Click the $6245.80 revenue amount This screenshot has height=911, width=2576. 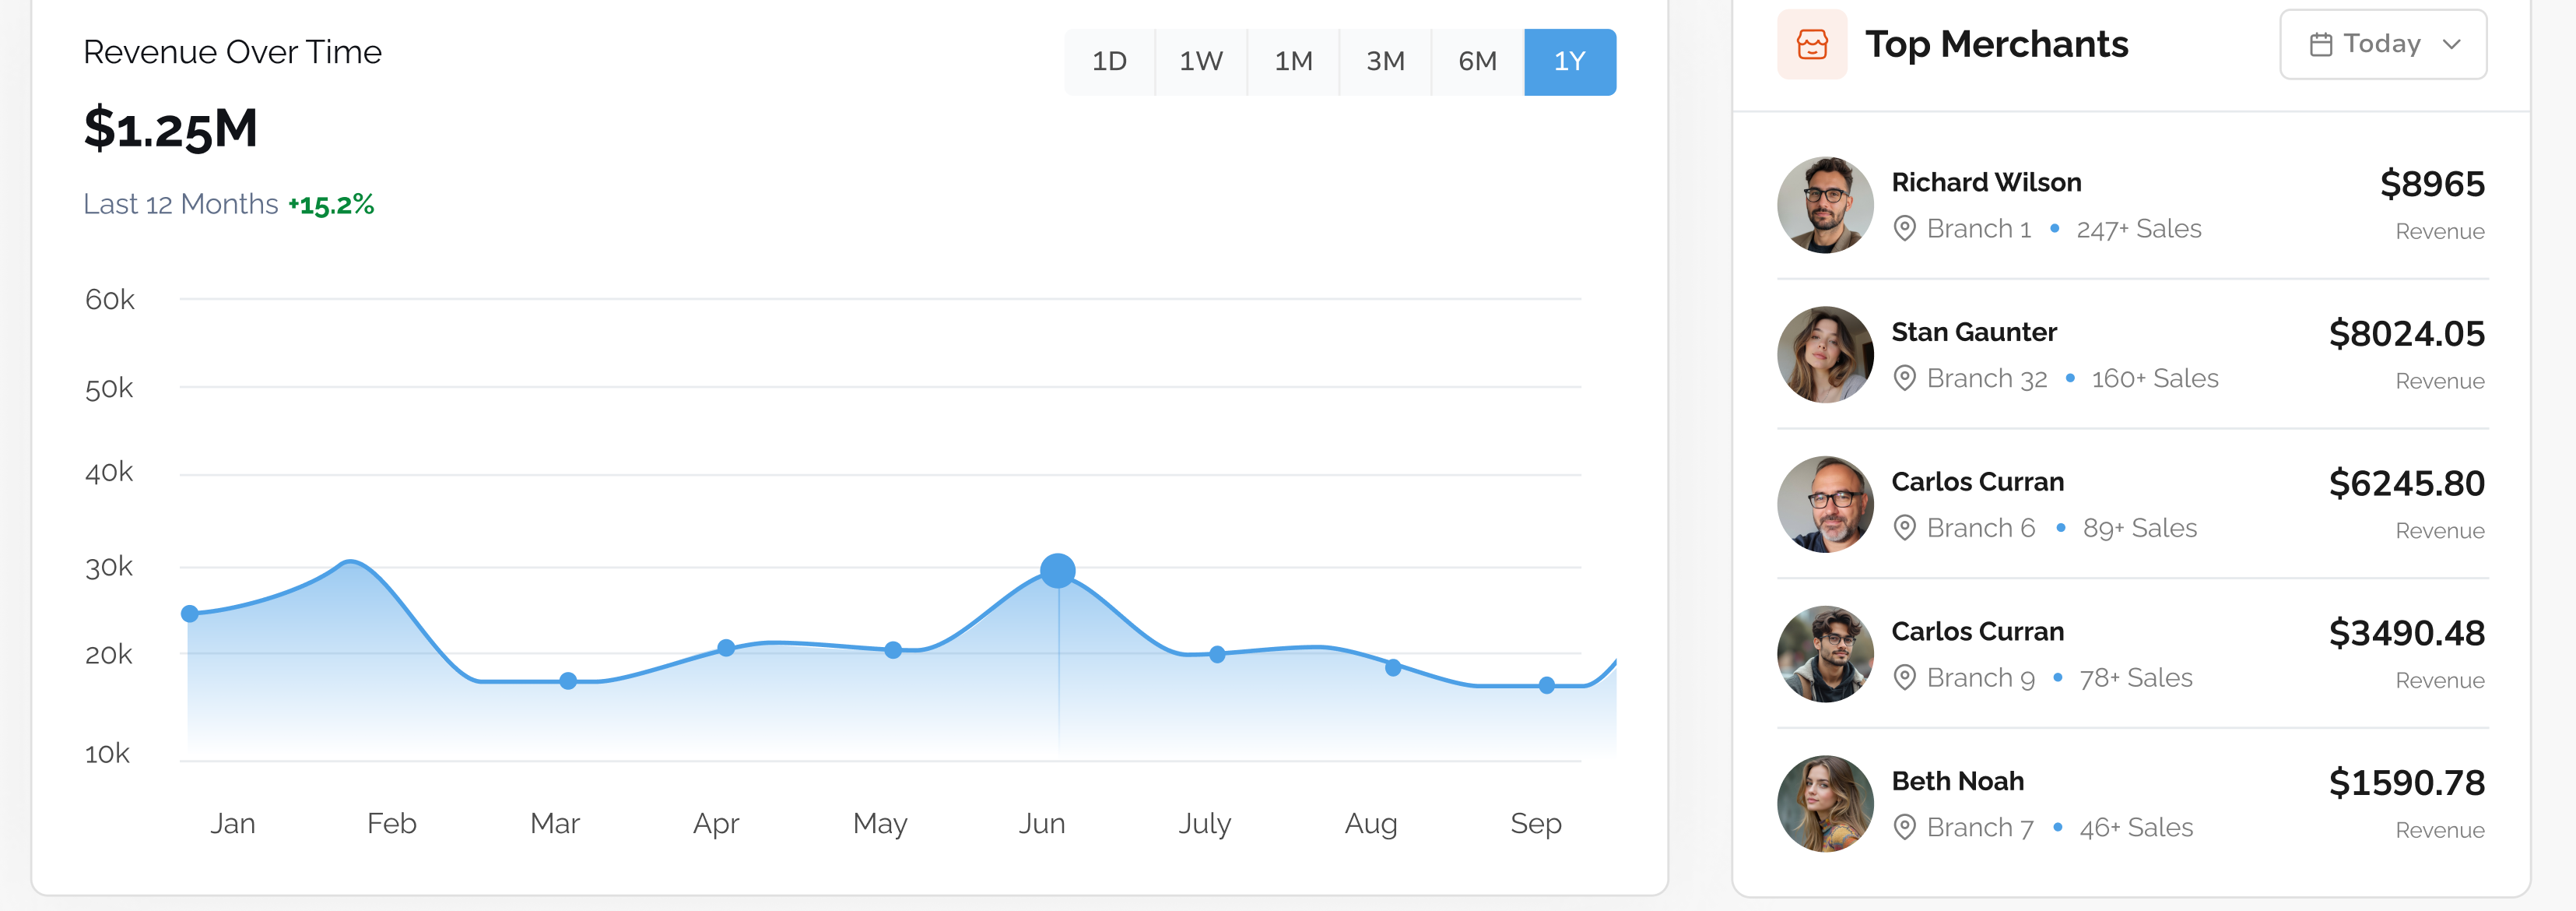coord(2407,484)
